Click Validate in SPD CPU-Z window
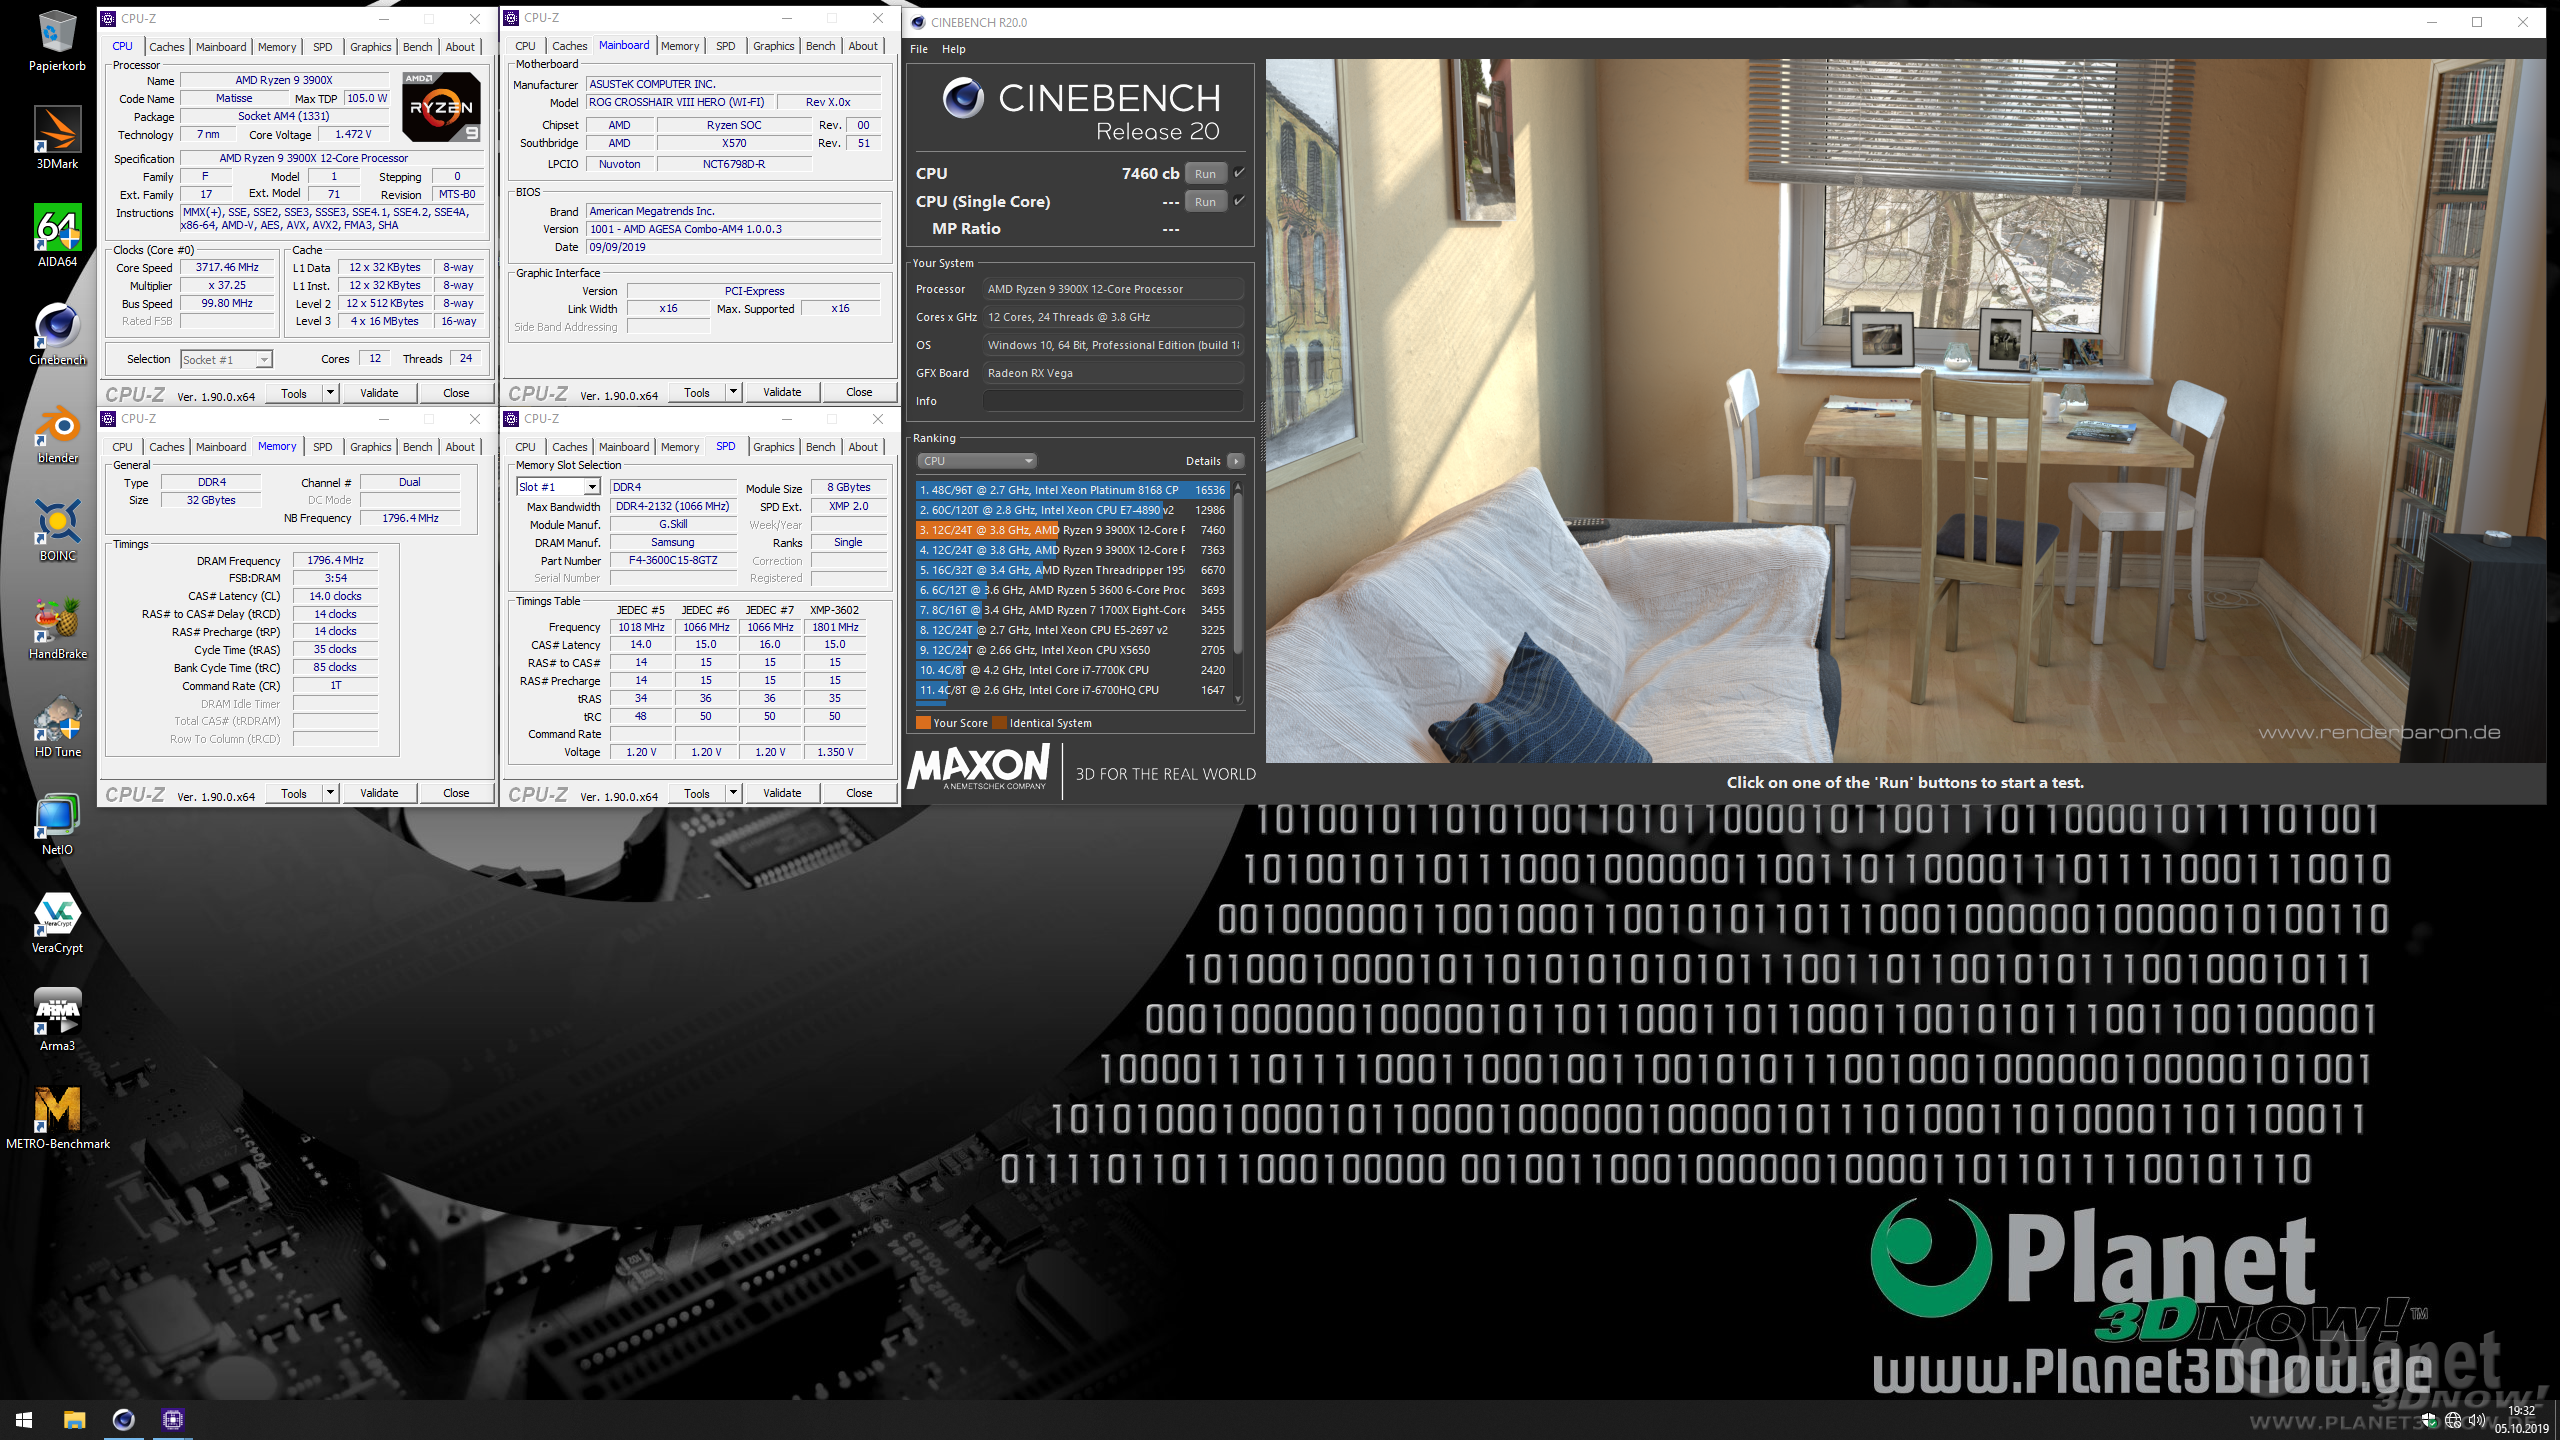Screen dimensions: 2560x1440 pos(782,793)
